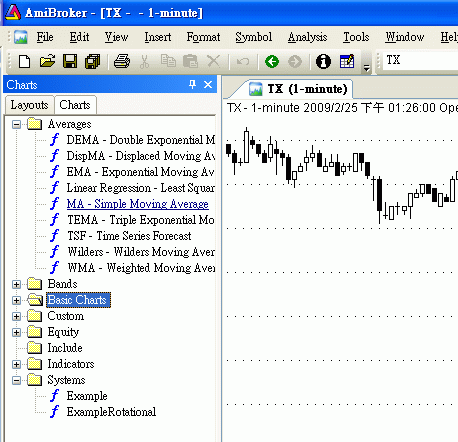Click the gray forward arrow icon
The height and width of the screenshot is (442, 458).
coord(295,62)
